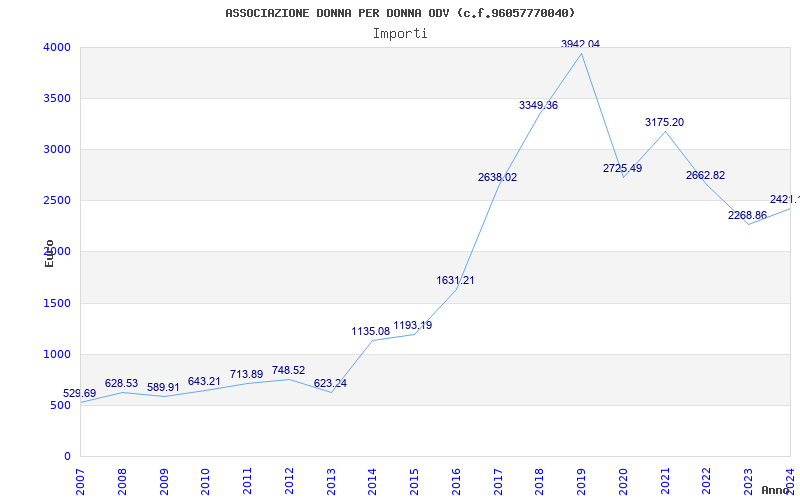Select the 1000 y-axis tick label

pyautogui.click(x=57, y=355)
